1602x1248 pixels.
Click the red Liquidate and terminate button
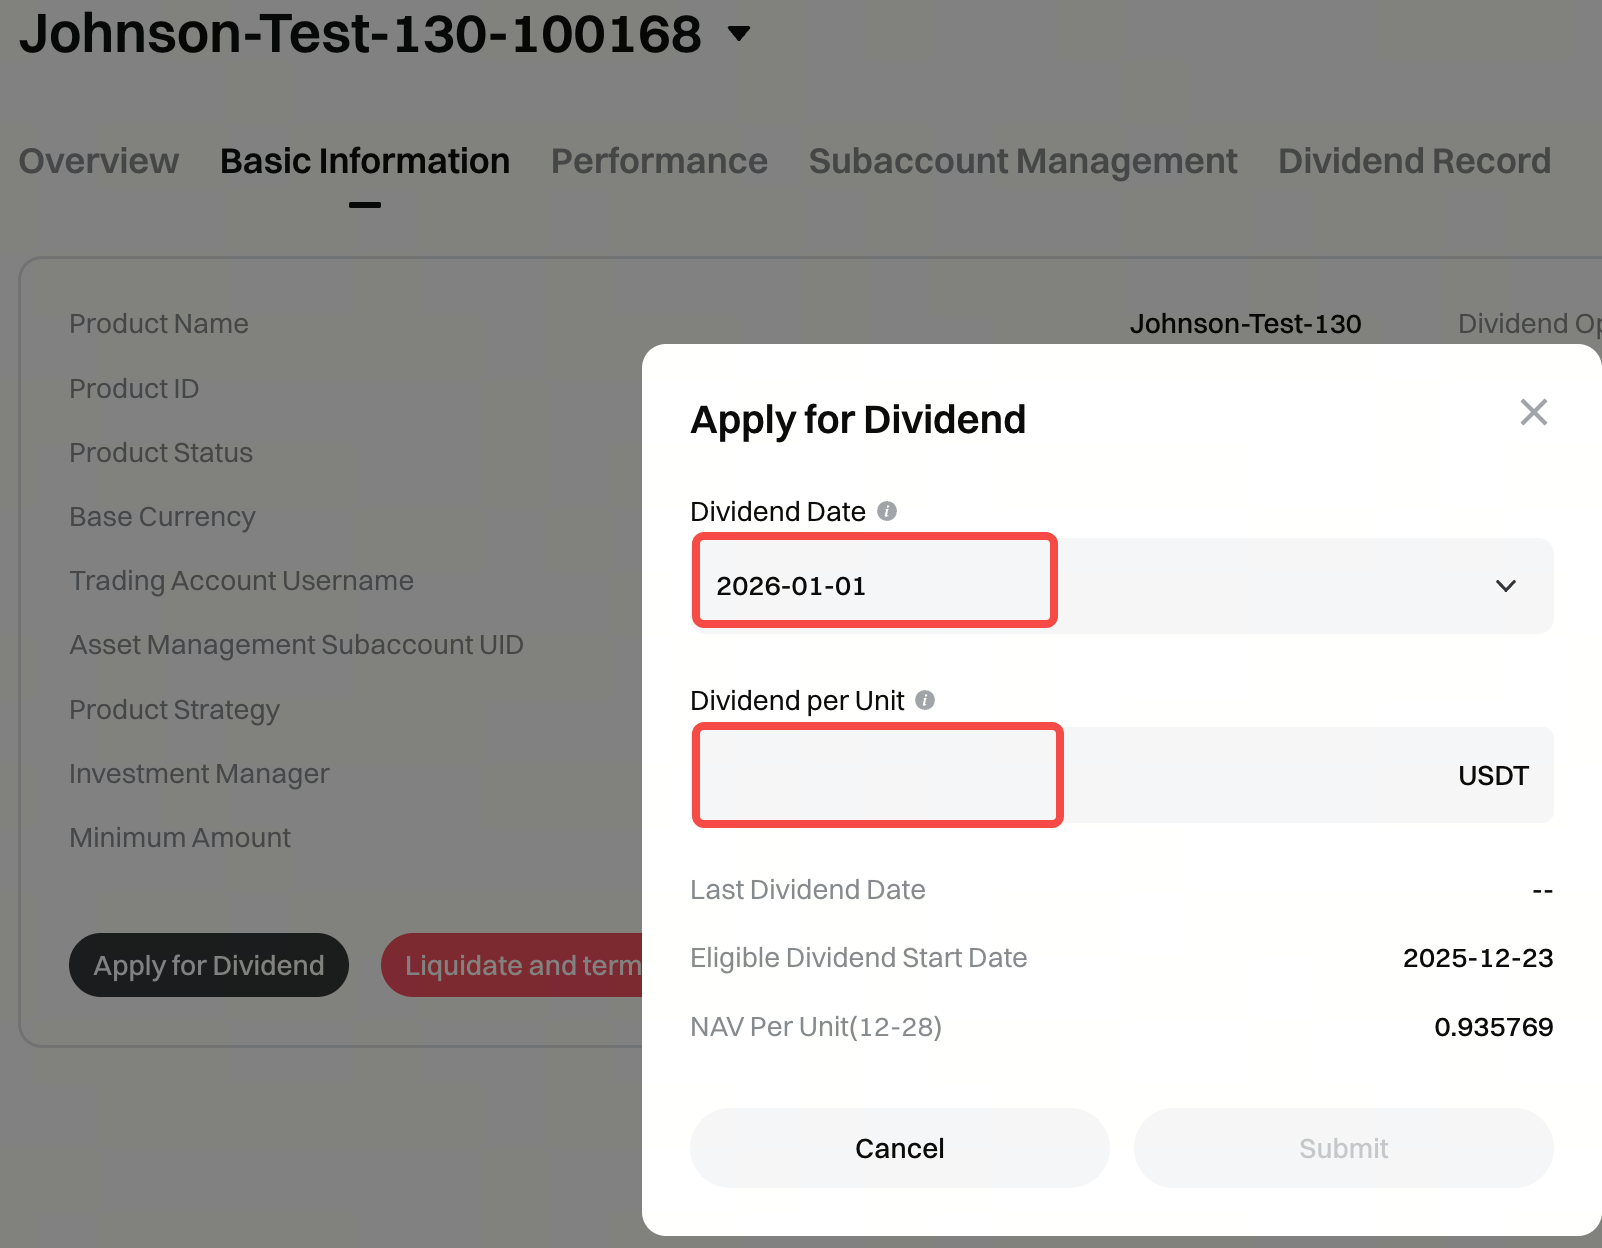513,965
